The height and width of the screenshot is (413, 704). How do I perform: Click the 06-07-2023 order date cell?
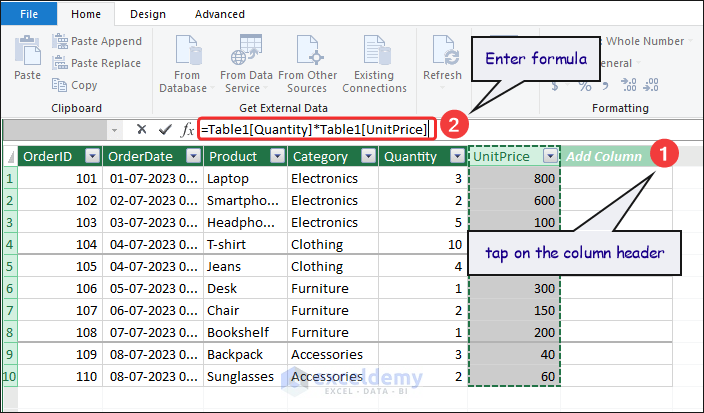pos(153,311)
